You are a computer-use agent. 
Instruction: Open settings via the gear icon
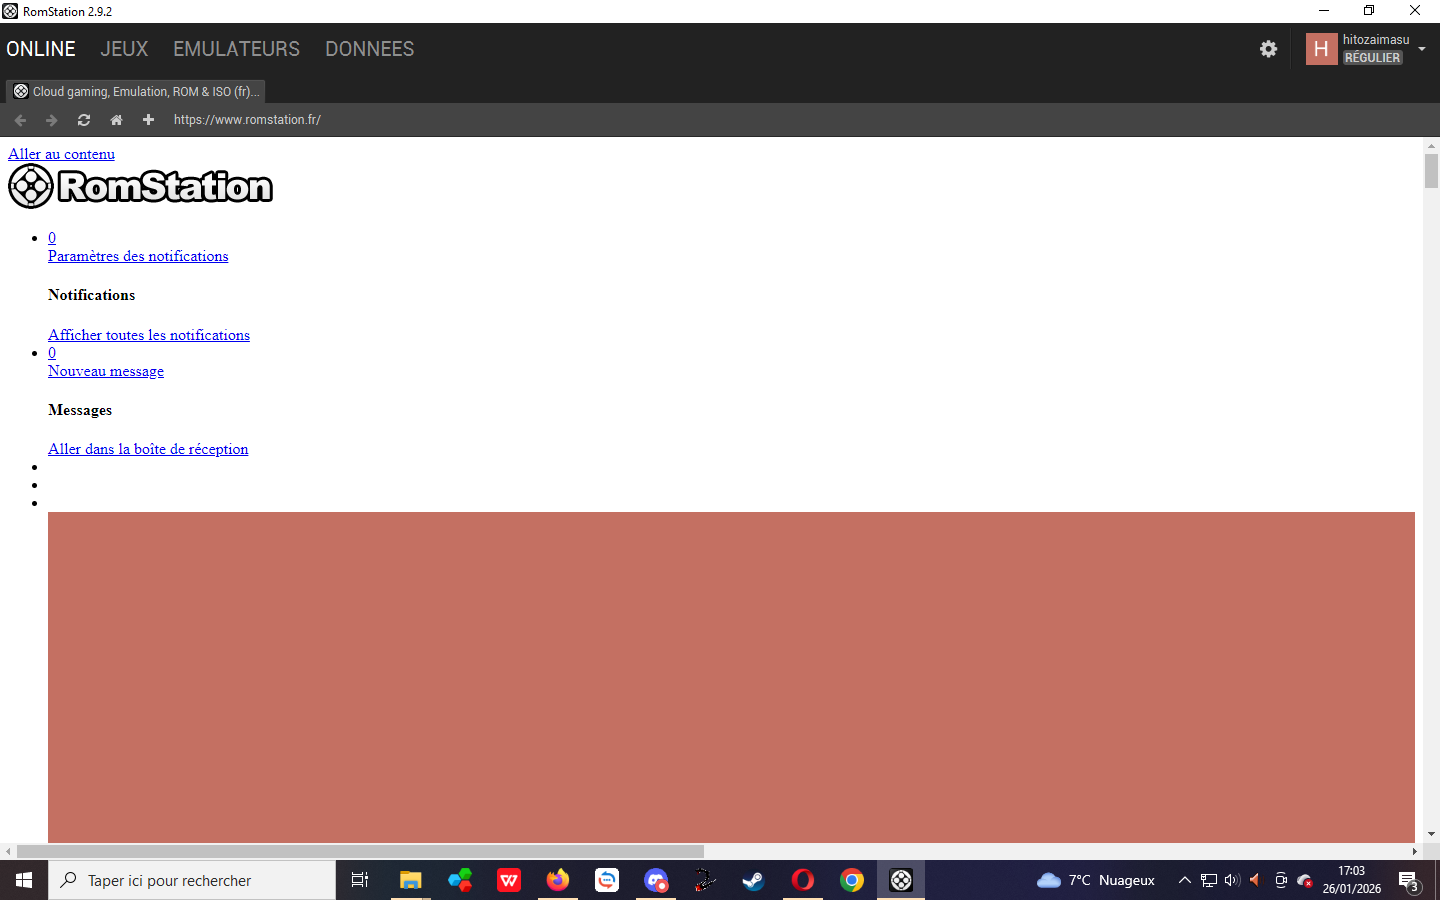(x=1268, y=49)
